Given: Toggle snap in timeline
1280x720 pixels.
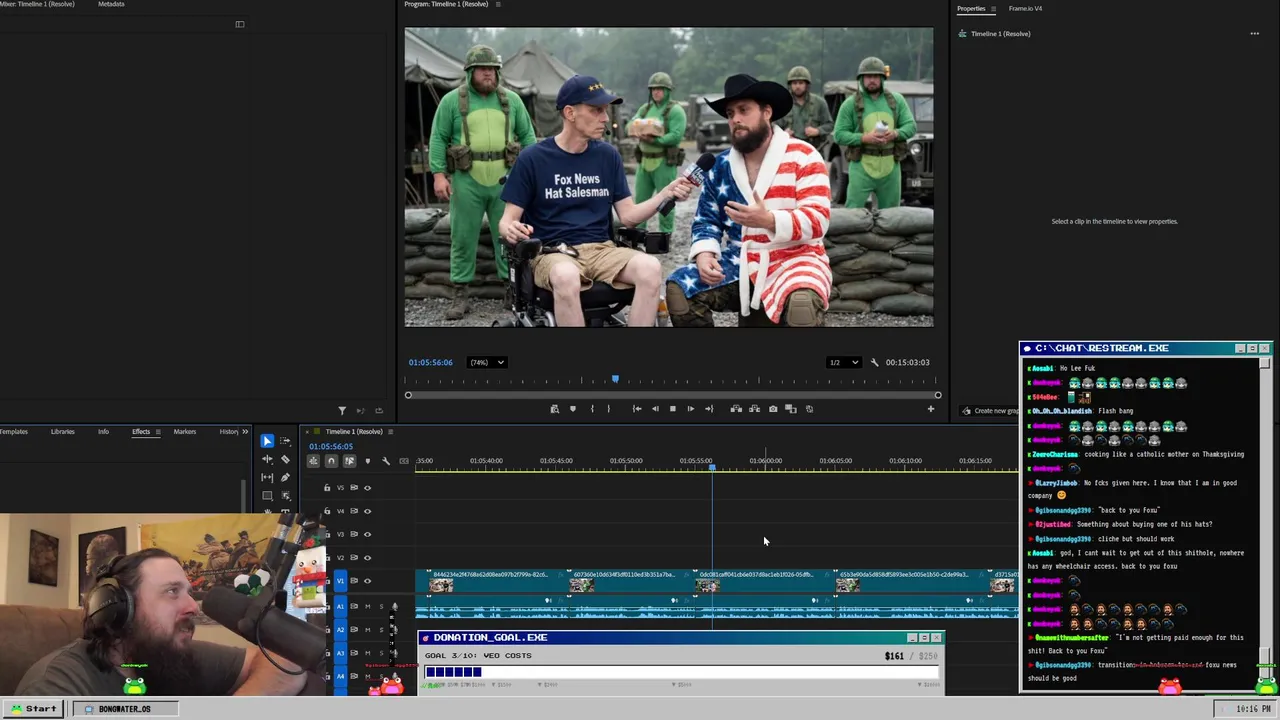Looking at the screenshot, I should tap(331, 461).
